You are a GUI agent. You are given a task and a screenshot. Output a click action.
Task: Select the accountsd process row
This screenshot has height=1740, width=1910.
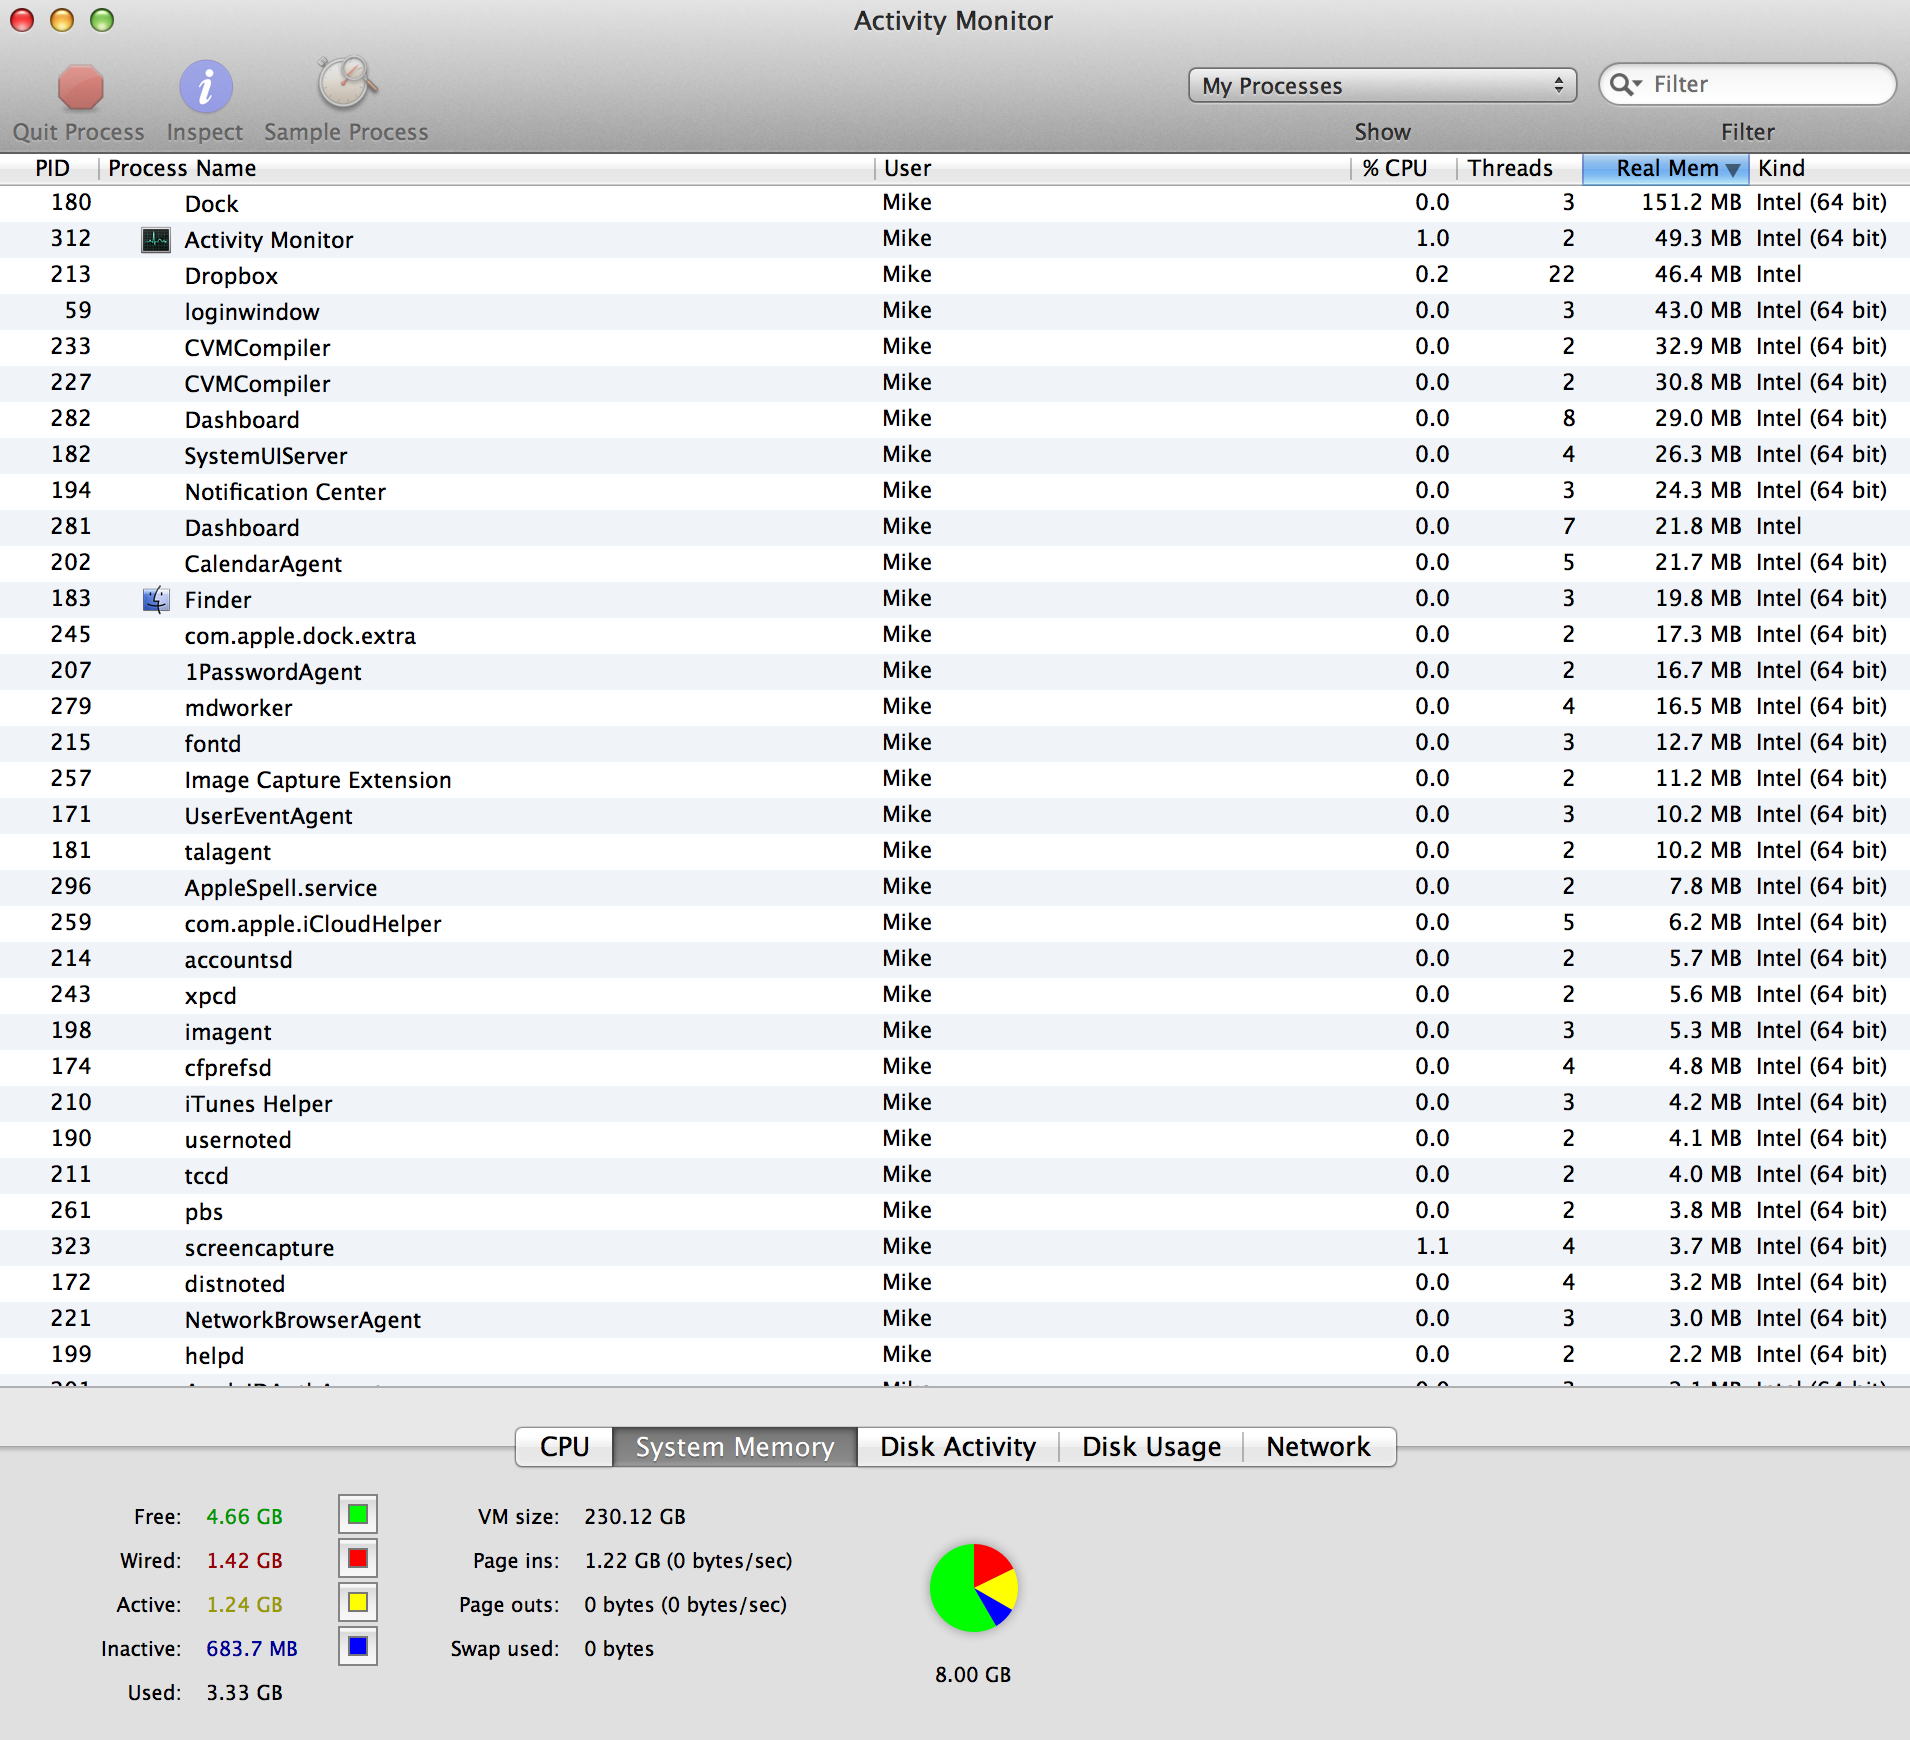pos(955,960)
